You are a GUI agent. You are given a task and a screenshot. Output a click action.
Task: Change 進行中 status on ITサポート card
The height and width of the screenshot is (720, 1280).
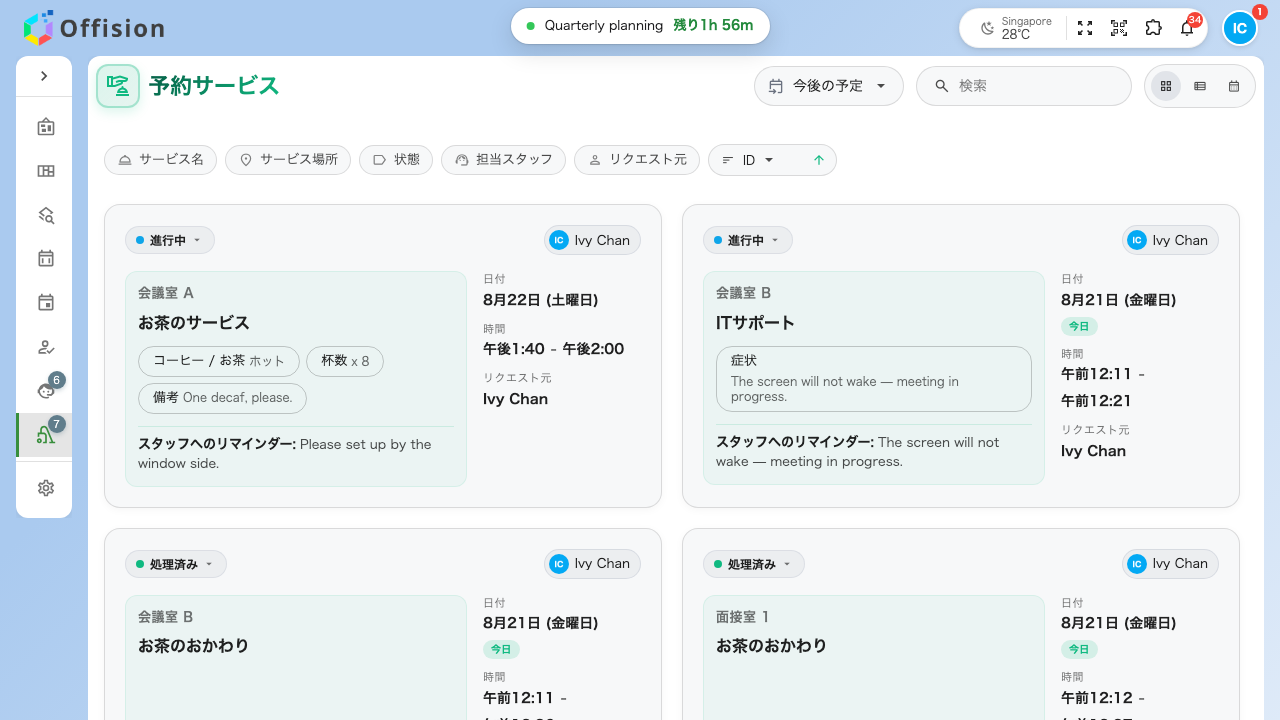point(748,240)
